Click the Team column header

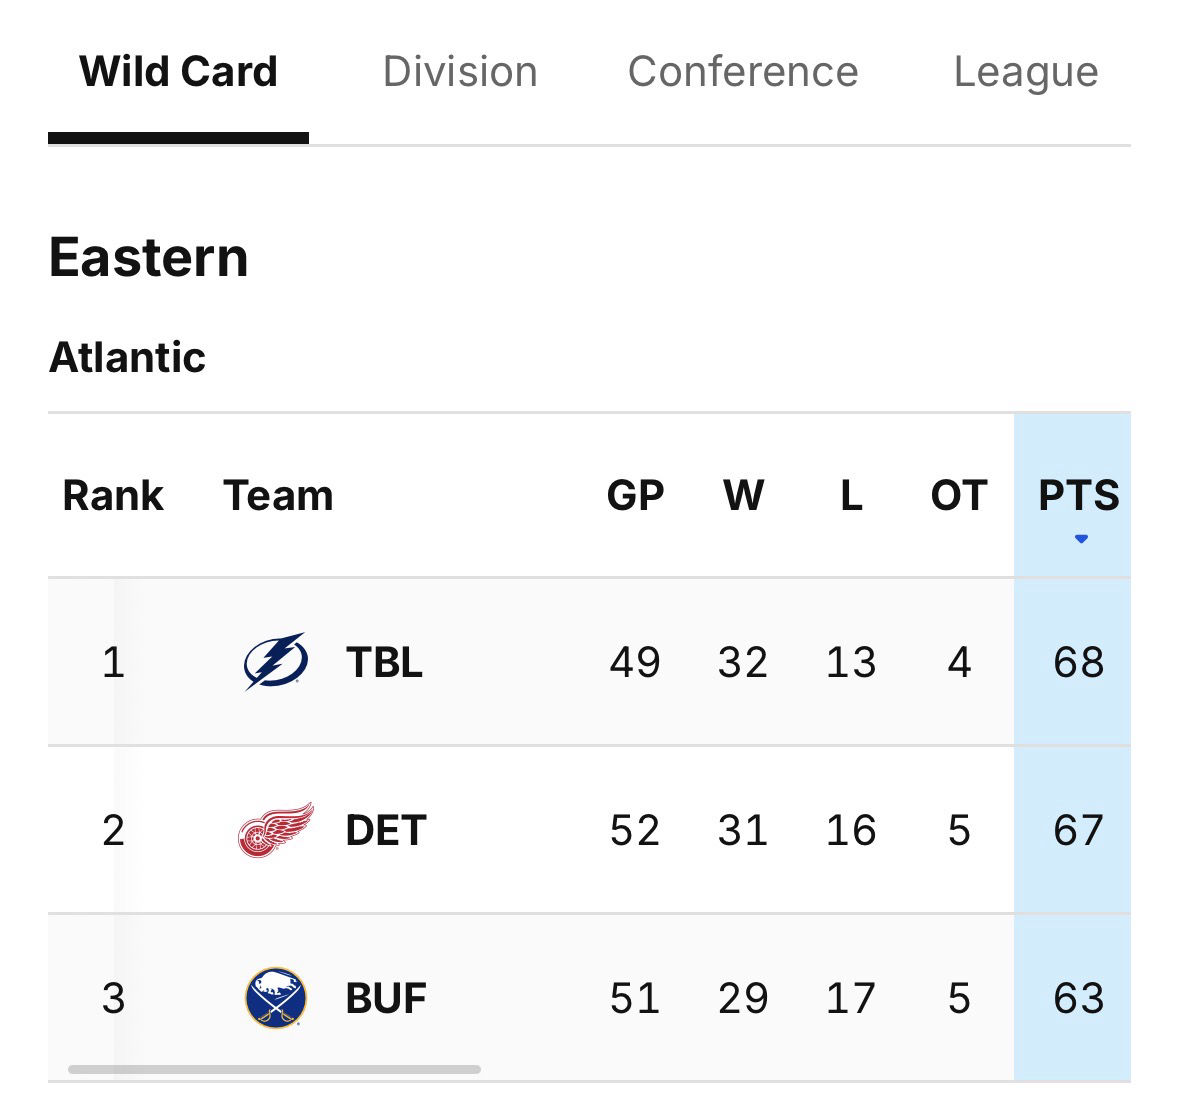(x=278, y=496)
